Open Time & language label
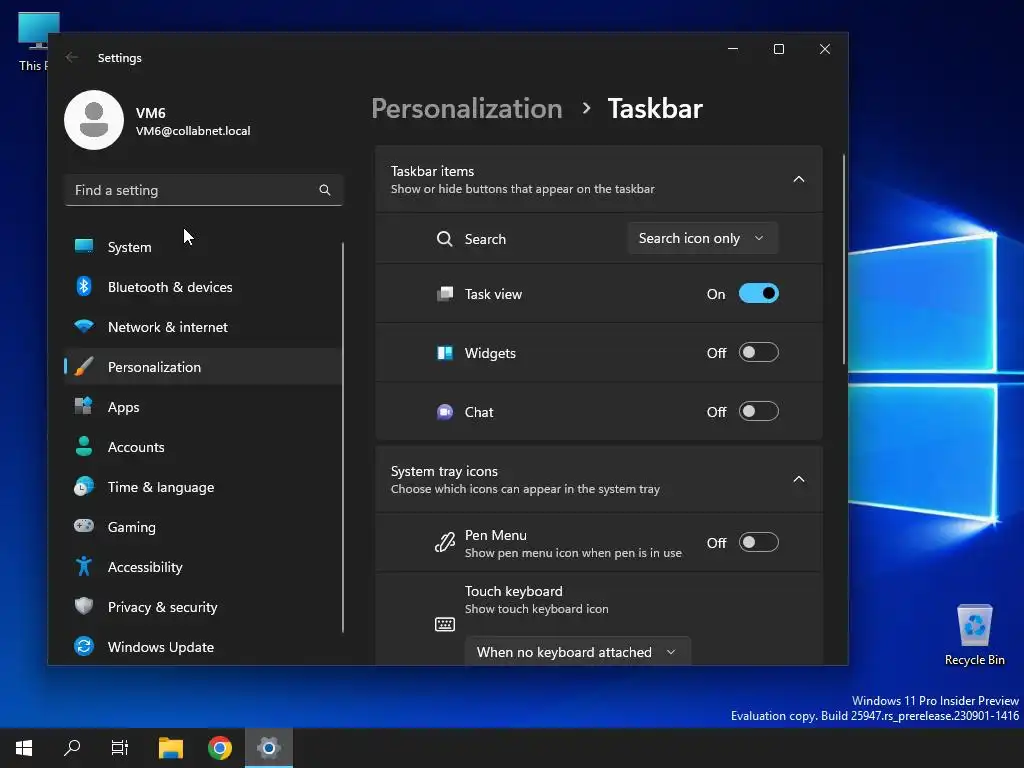Viewport: 1024px width, 768px height. coord(161,487)
